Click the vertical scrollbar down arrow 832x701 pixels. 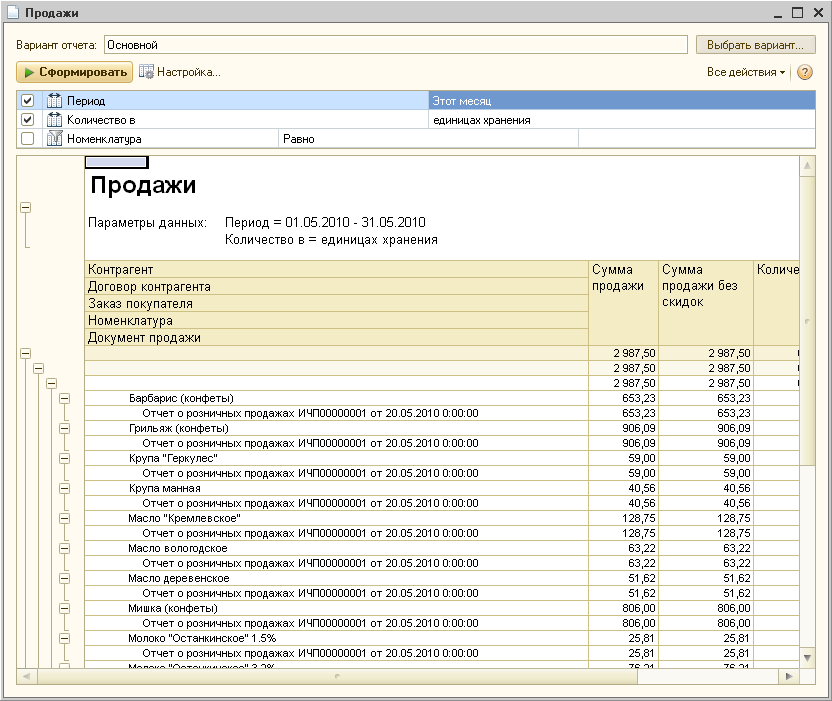tap(807, 658)
